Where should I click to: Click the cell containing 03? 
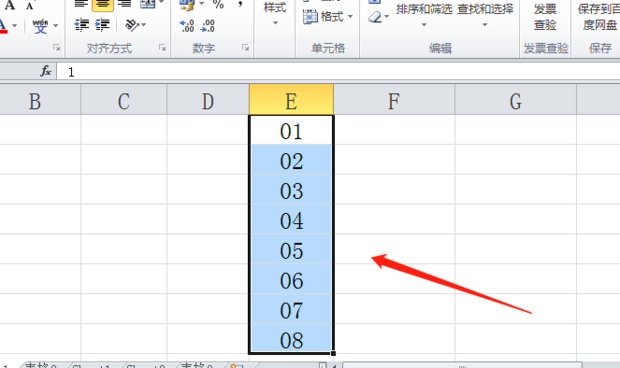[291, 190]
